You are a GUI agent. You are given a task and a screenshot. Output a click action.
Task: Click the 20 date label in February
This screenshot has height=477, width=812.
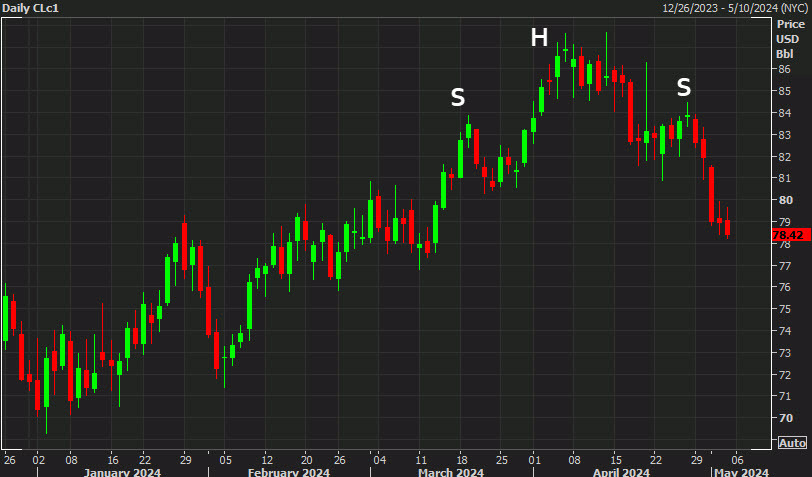click(307, 460)
